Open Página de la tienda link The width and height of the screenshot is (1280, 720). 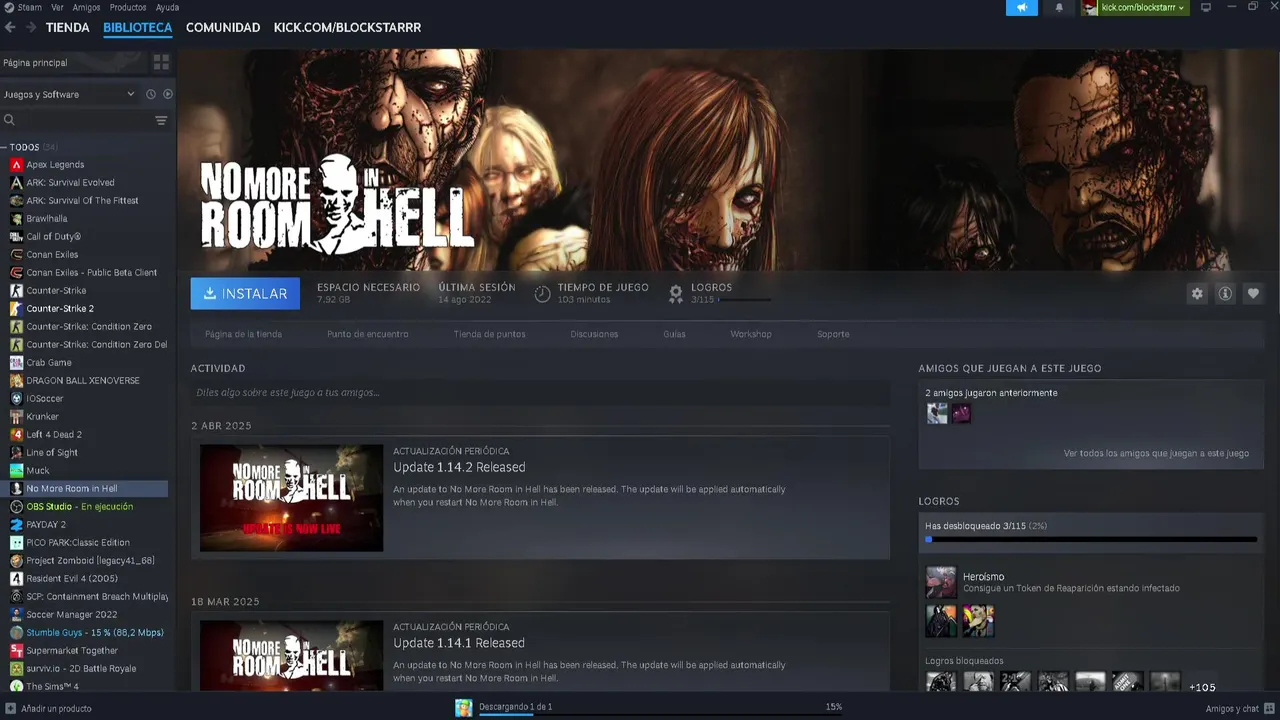[x=243, y=334]
